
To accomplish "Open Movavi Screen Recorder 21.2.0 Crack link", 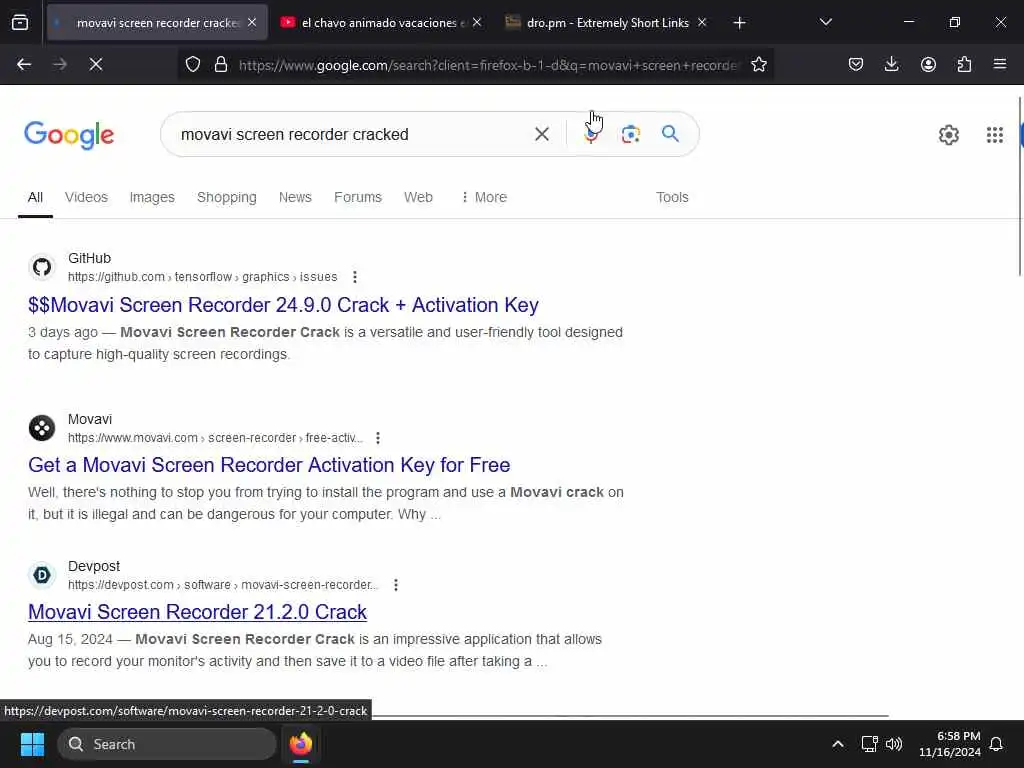I will (197, 612).
